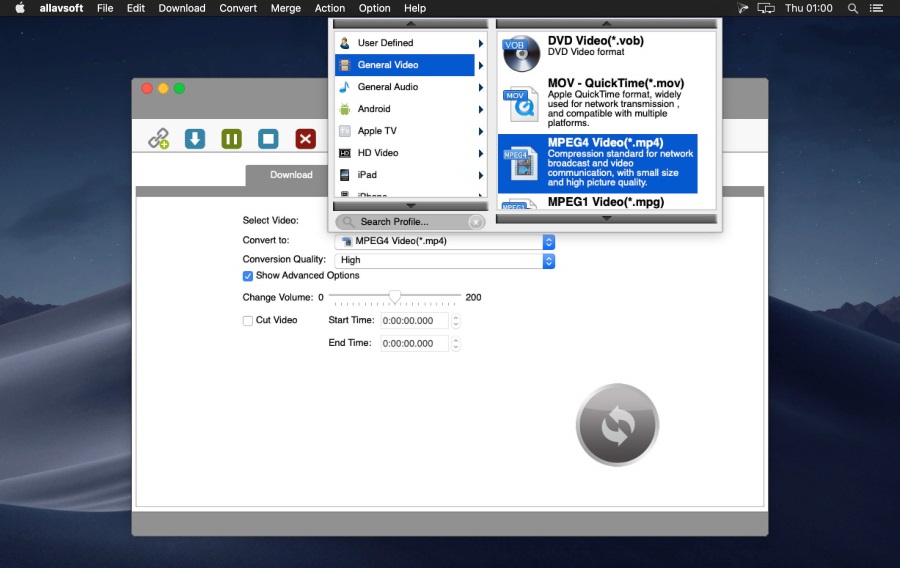This screenshot has width=900, height=568.
Task: Click the Thu 01:00 clock
Action: pyautogui.click(x=809, y=8)
